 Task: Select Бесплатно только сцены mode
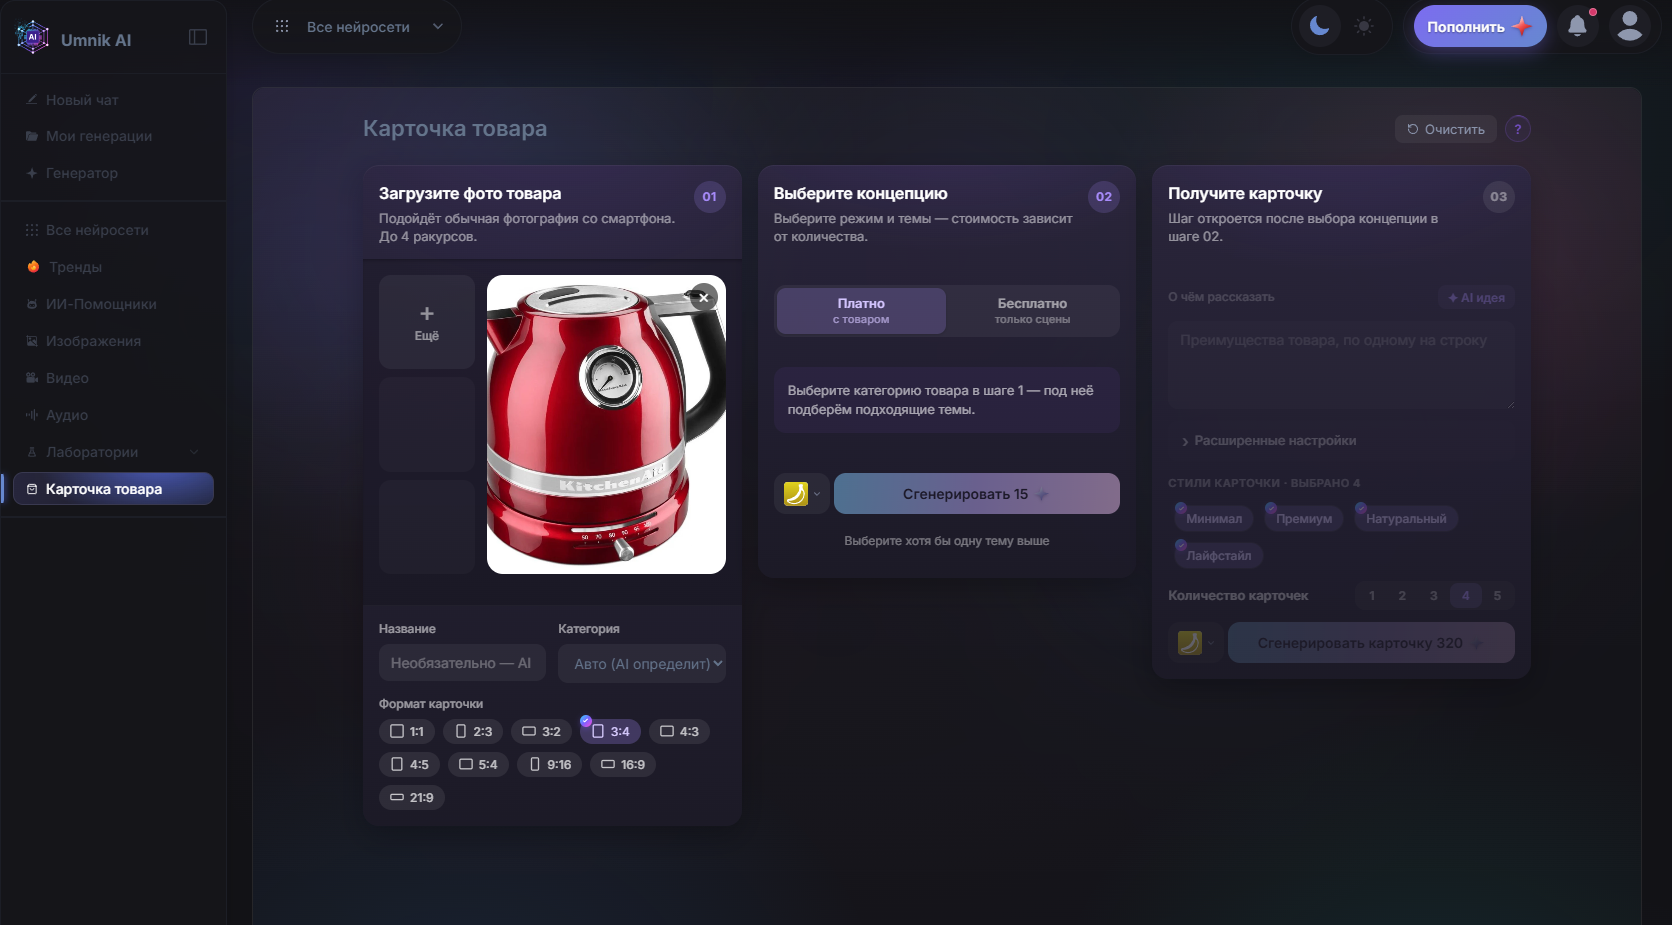[1032, 311]
